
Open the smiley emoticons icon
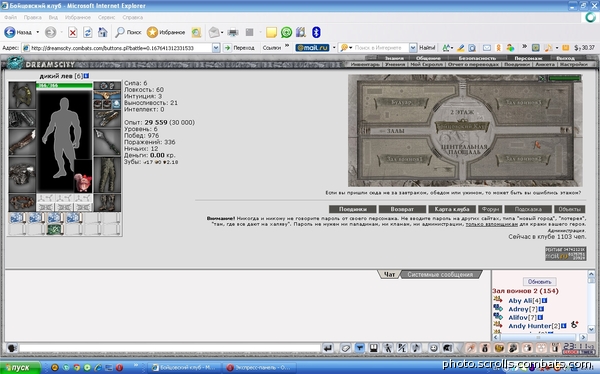[433, 348]
